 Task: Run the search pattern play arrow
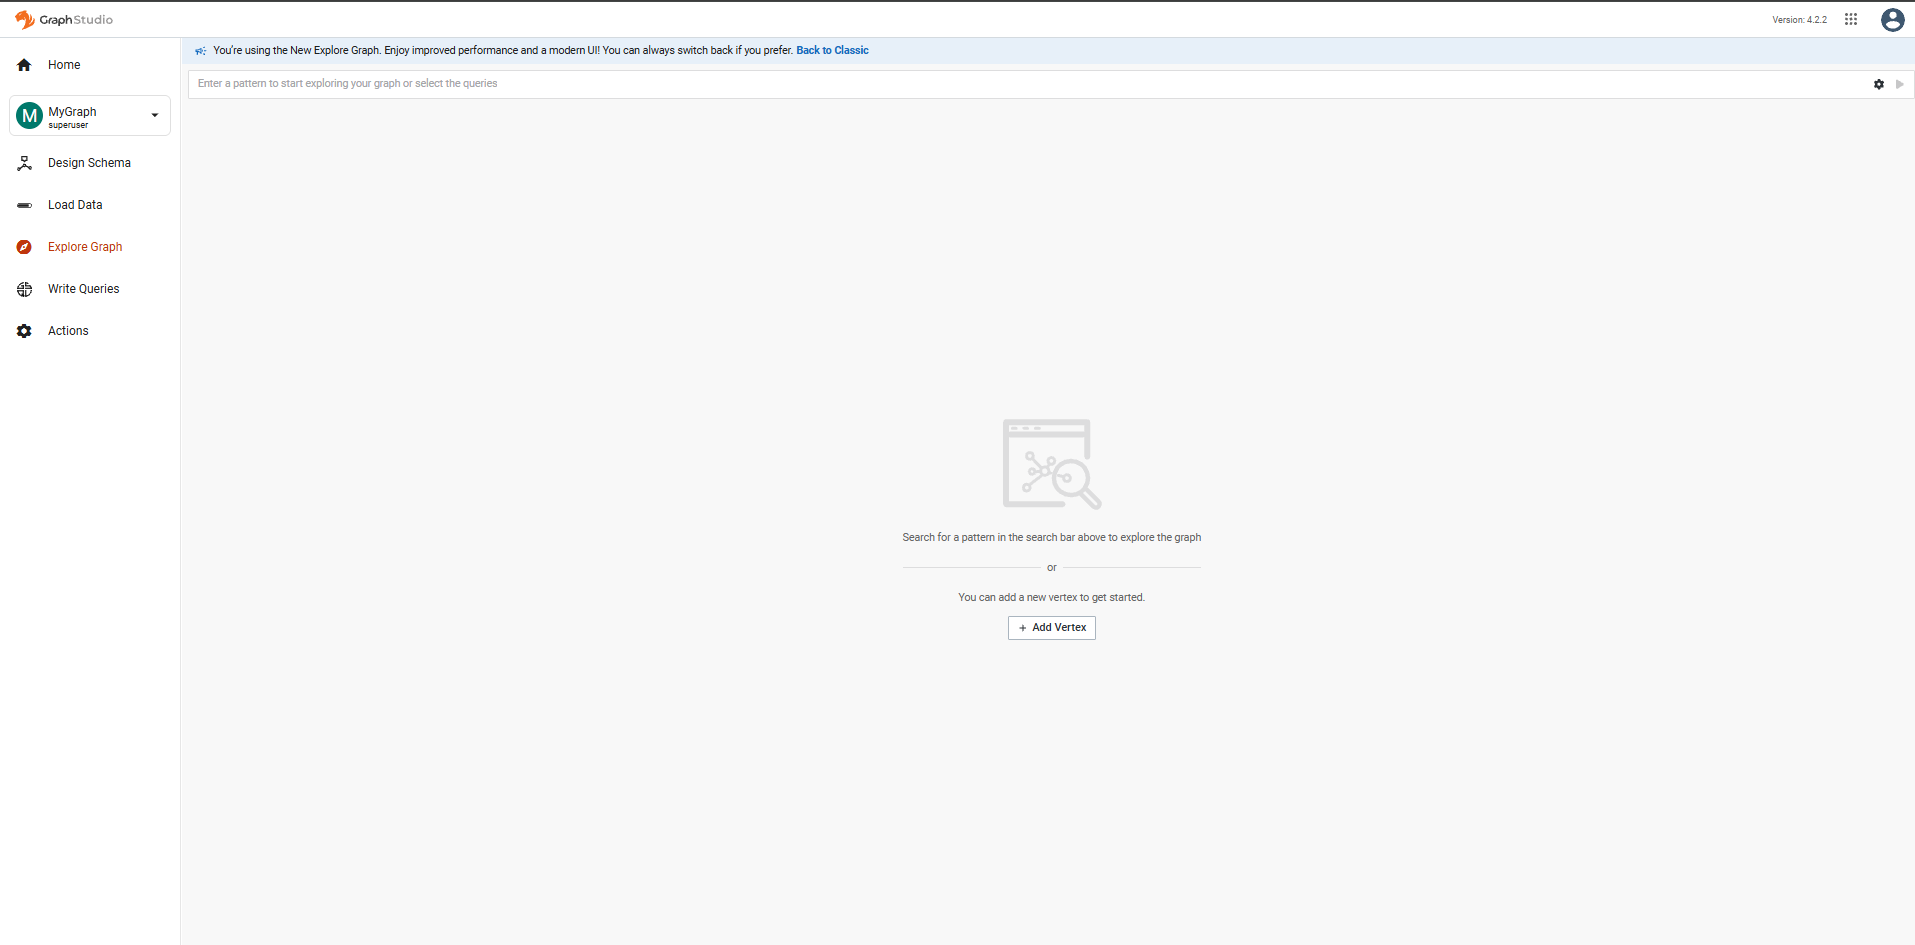pyautogui.click(x=1900, y=84)
